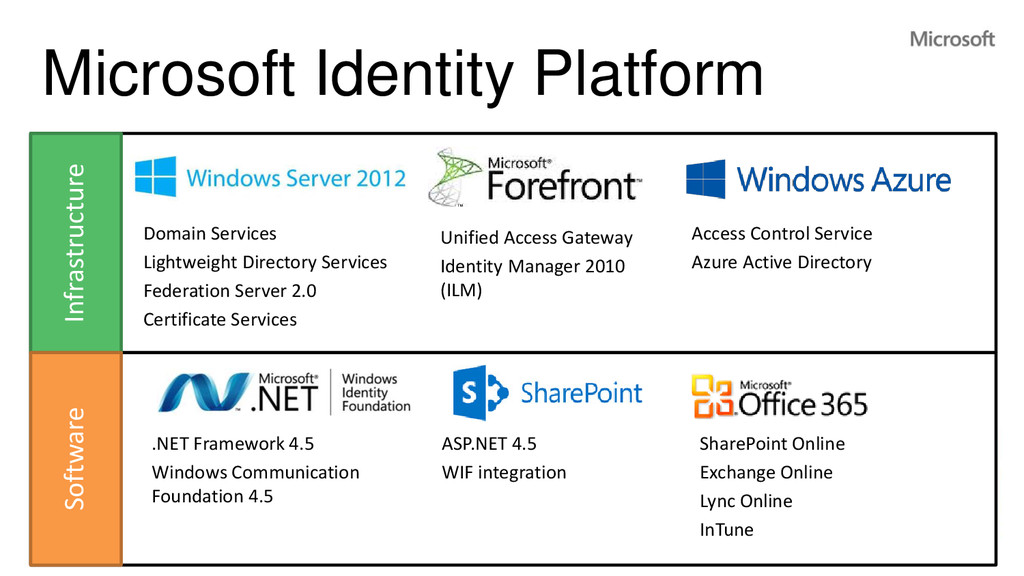Click the Forefront green swirl logo
Image resolution: width=1024 pixels, height=576 pixels.
(455, 176)
